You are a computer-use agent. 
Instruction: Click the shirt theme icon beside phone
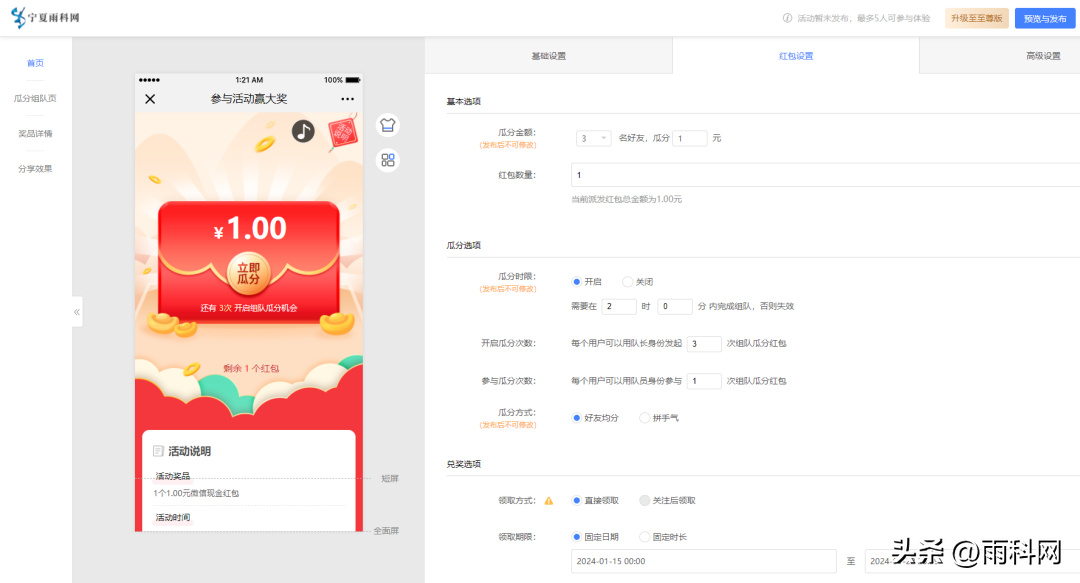pyautogui.click(x=388, y=125)
